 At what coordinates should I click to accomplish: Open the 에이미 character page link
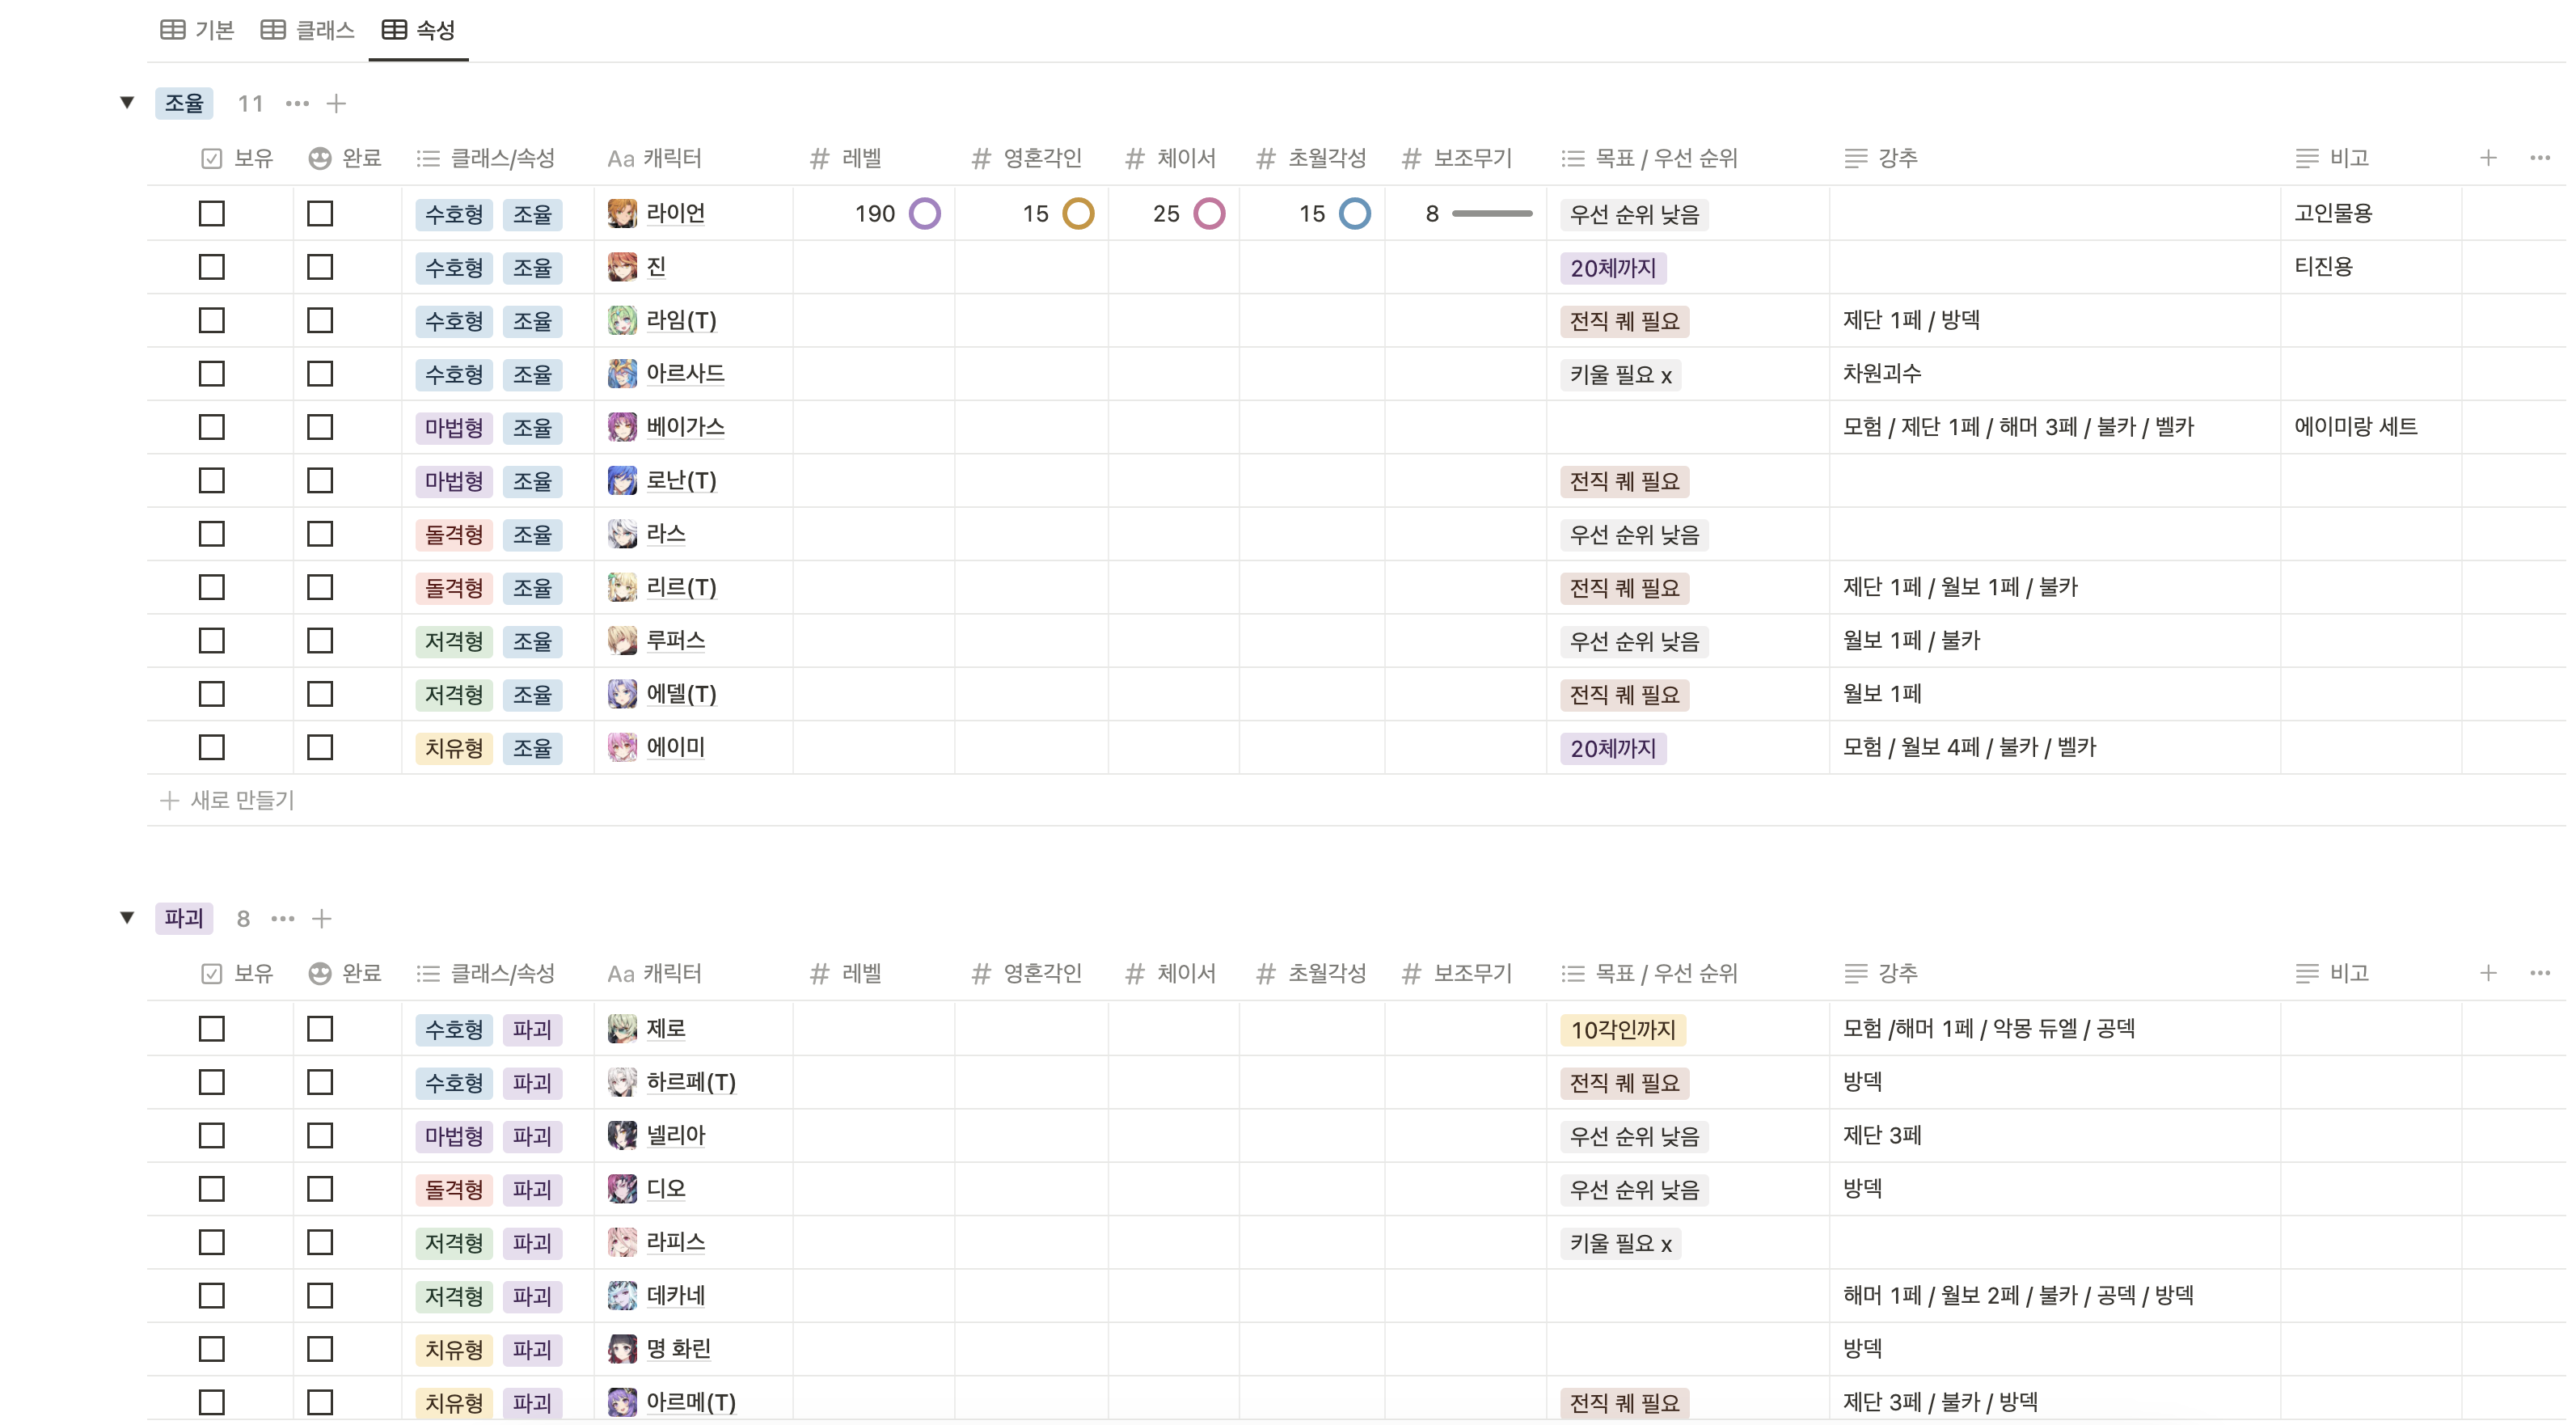tap(675, 747)
